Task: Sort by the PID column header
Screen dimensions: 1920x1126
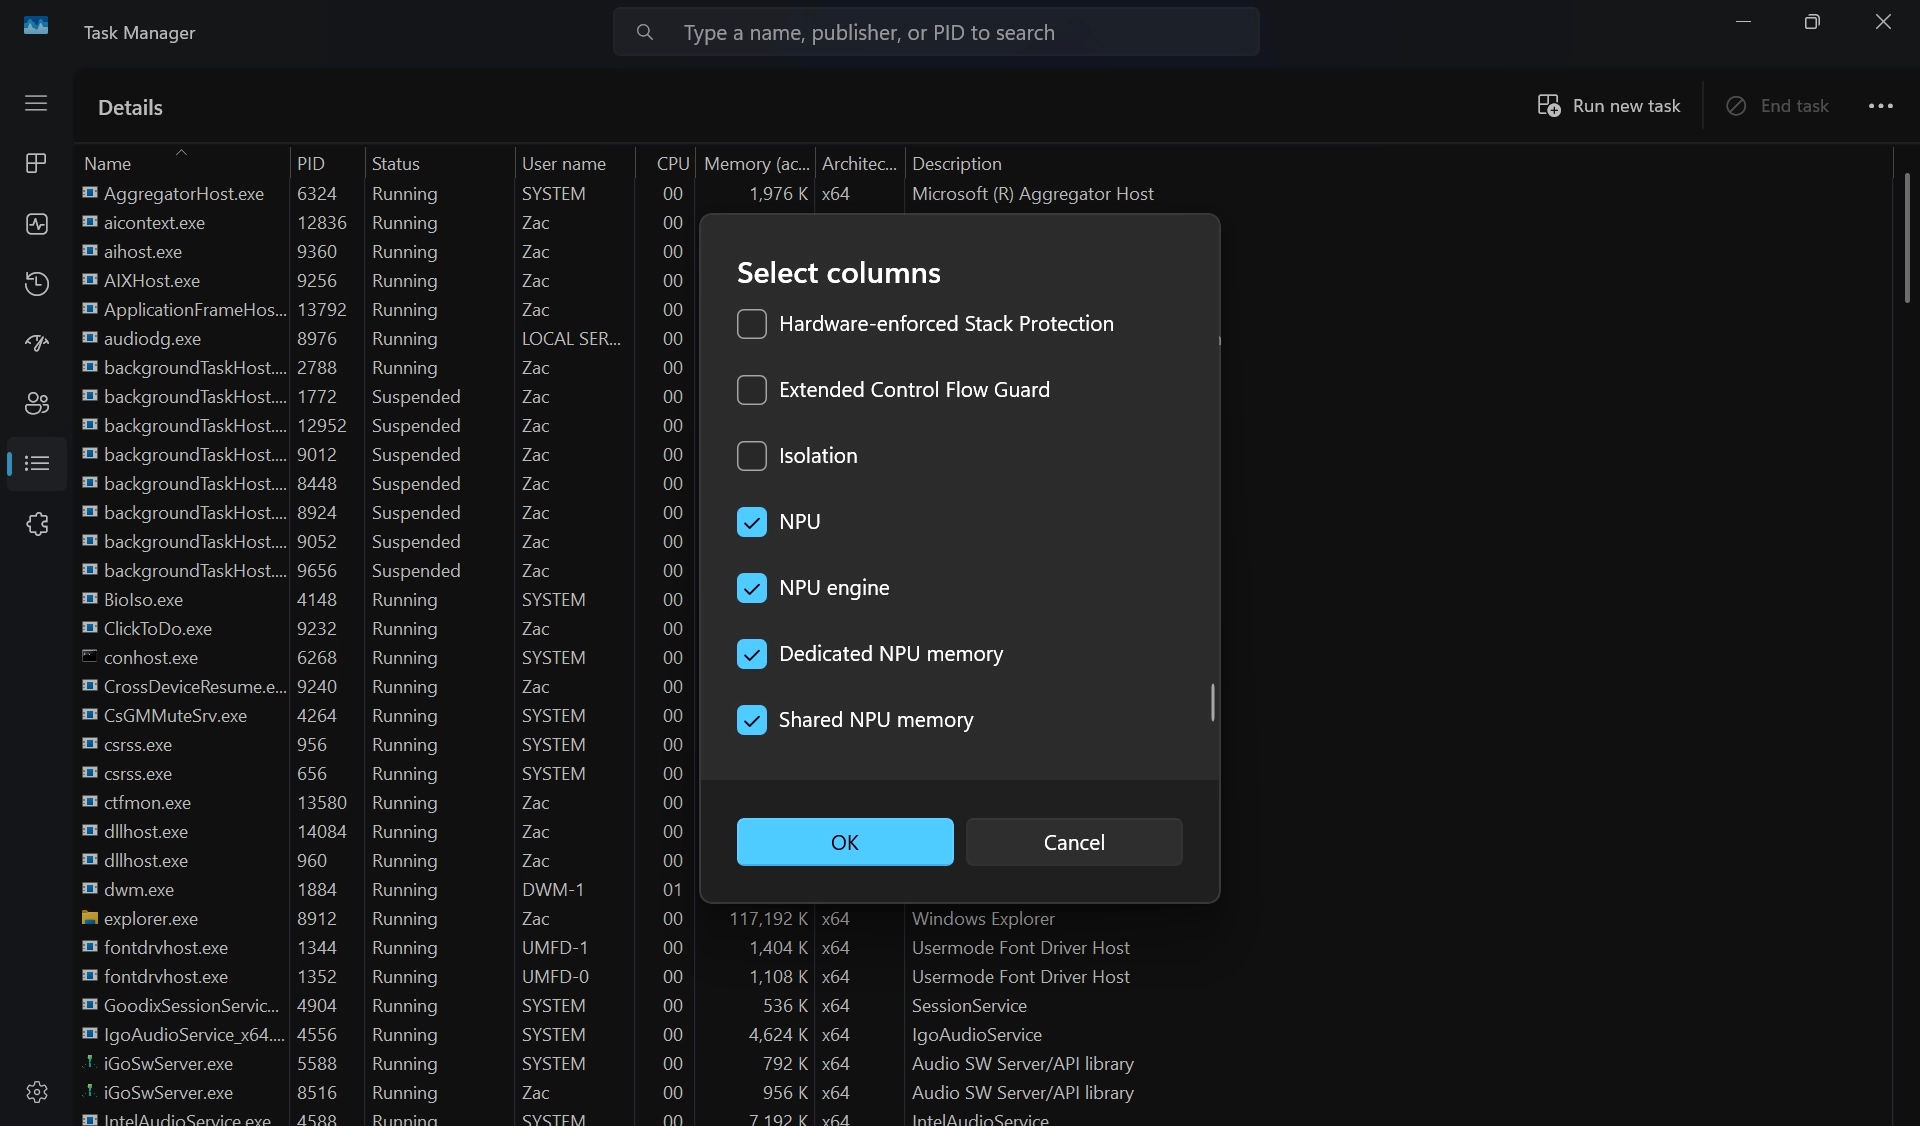Action: 311,164
